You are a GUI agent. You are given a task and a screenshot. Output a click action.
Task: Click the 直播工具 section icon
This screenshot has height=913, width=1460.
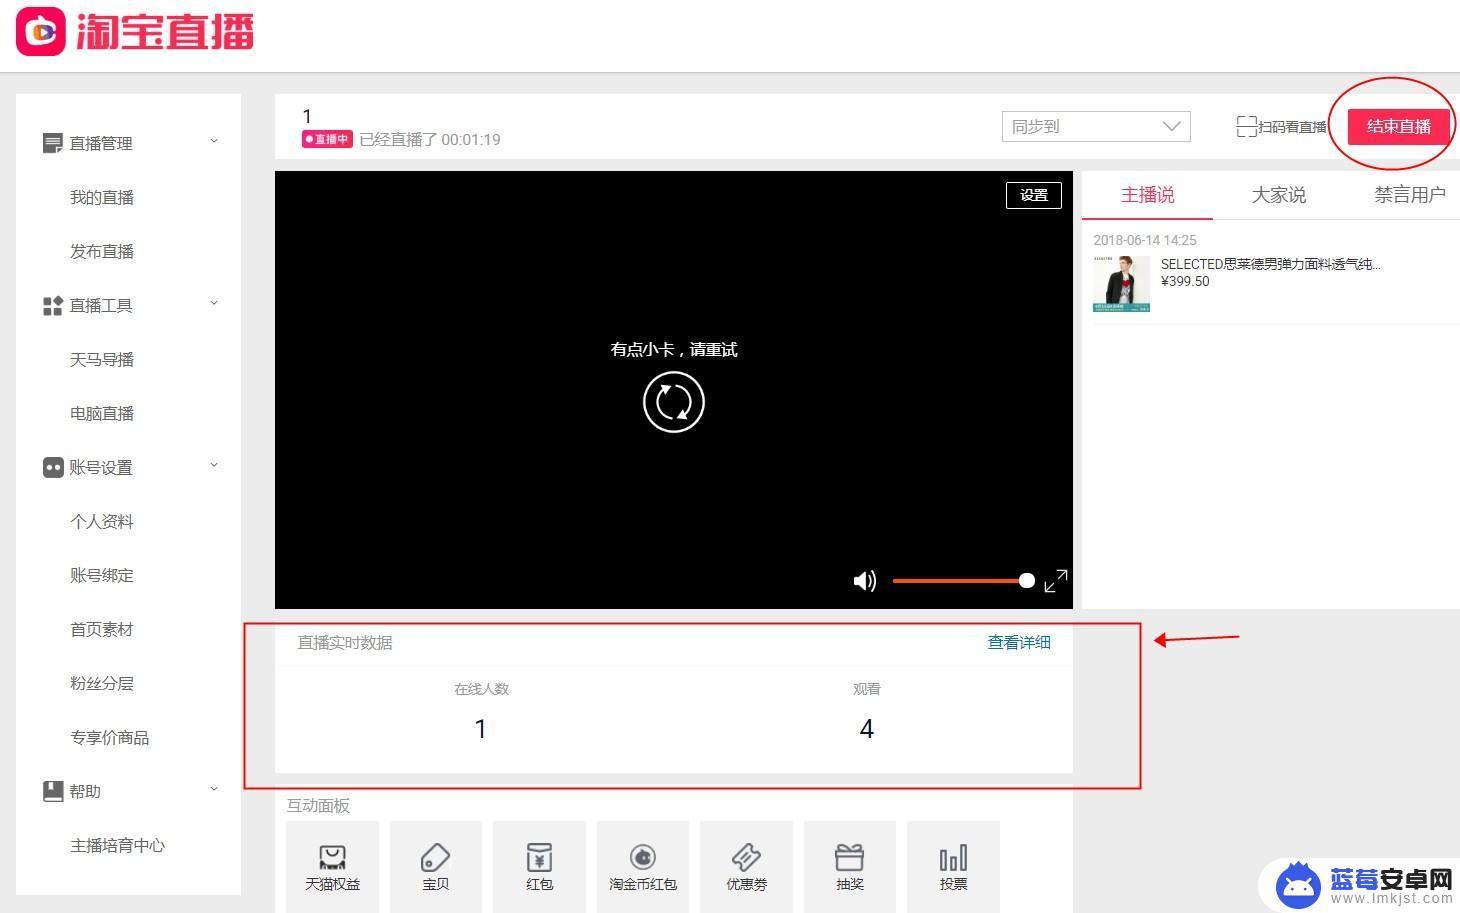[x=53, y=306]
